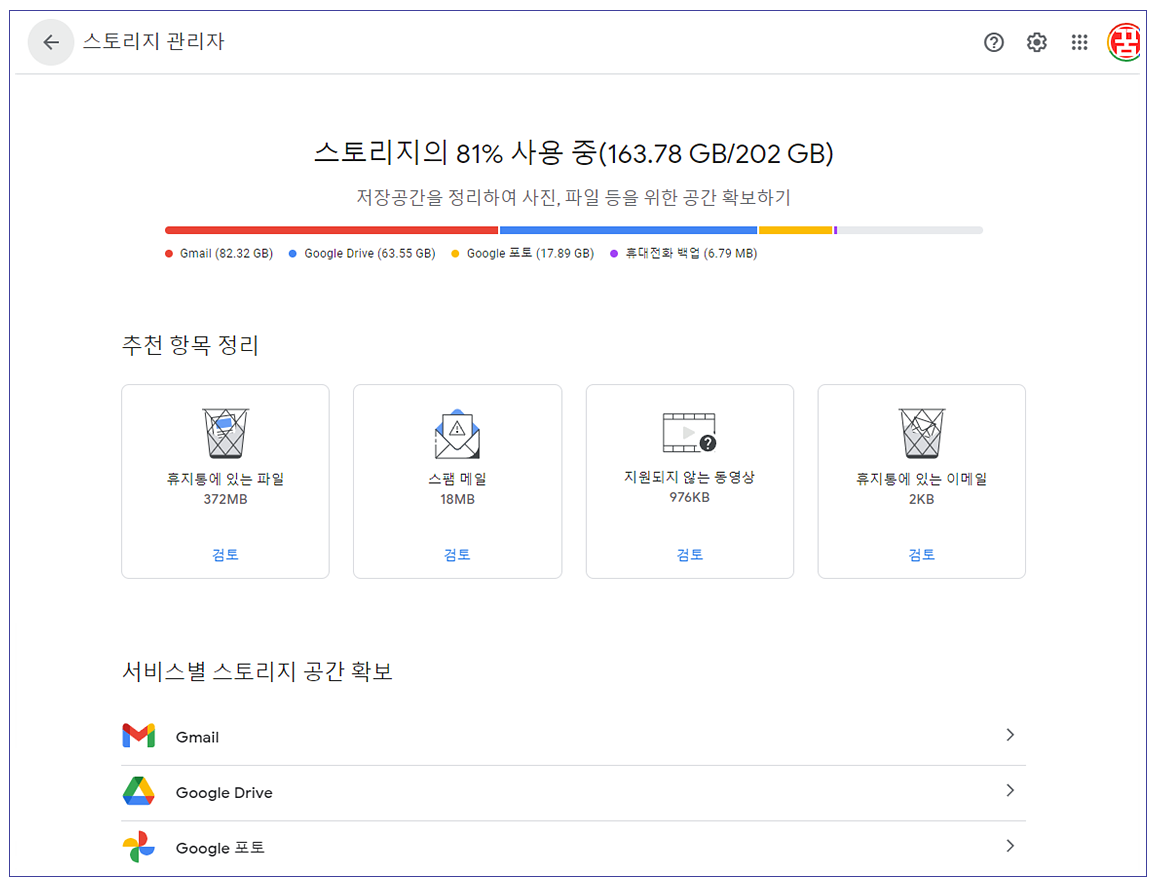Image resolution: width=1155 pixels, height=887 pixels.
Task: Click the 휴대전화 백업 (6.79 MB) legend
Action: (684, 253)
